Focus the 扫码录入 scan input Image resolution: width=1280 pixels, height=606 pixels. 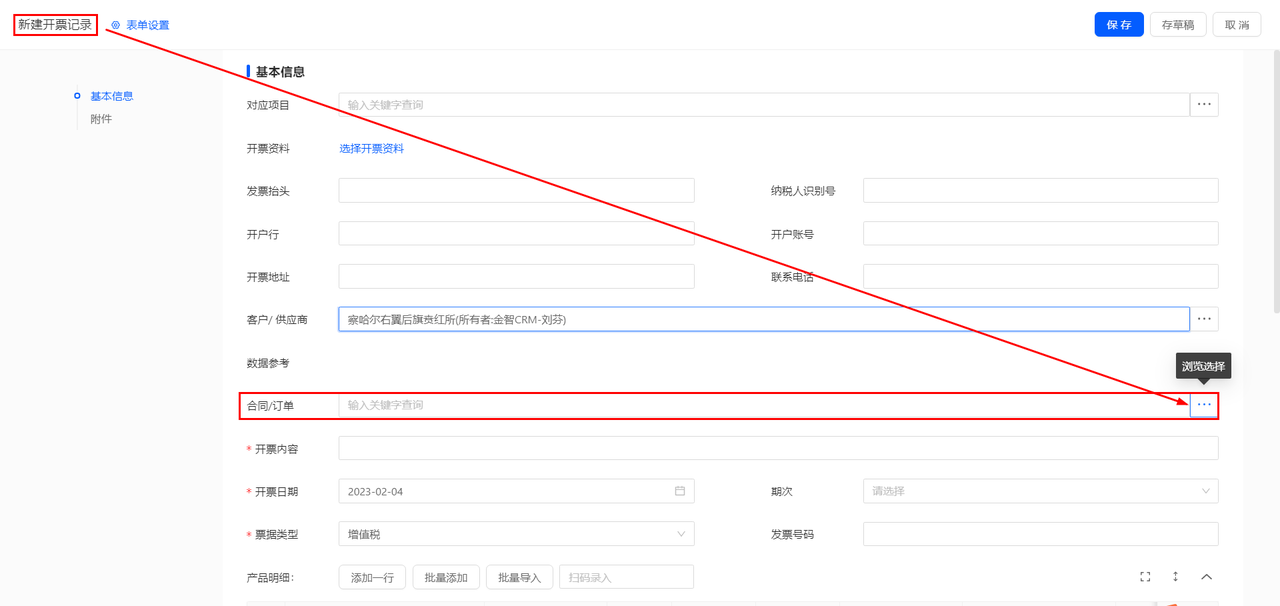(x=626, y=578)
